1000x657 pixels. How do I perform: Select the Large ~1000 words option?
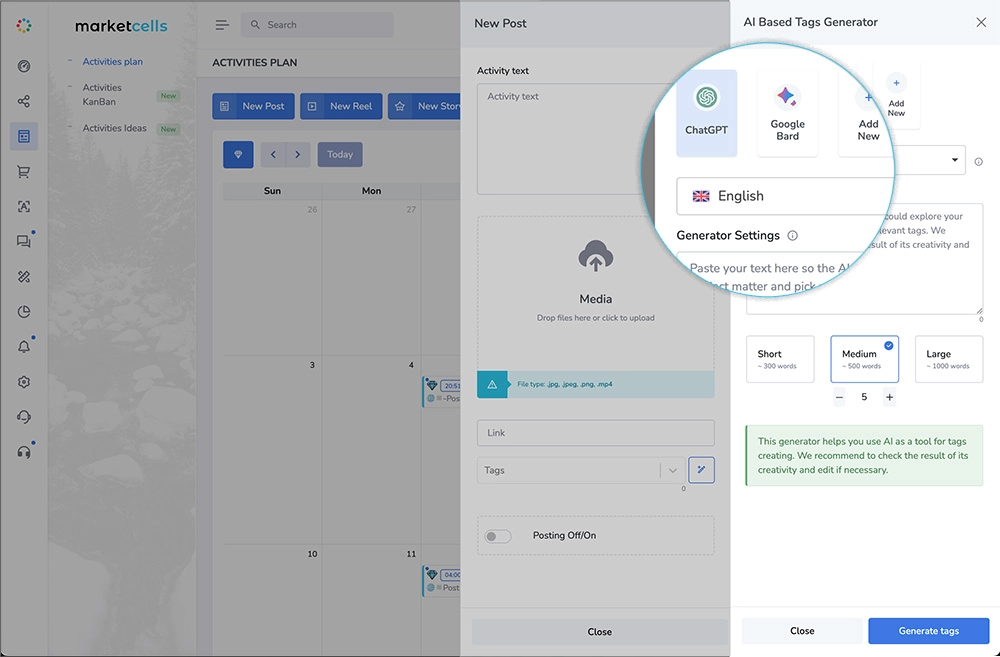(948, 359)
